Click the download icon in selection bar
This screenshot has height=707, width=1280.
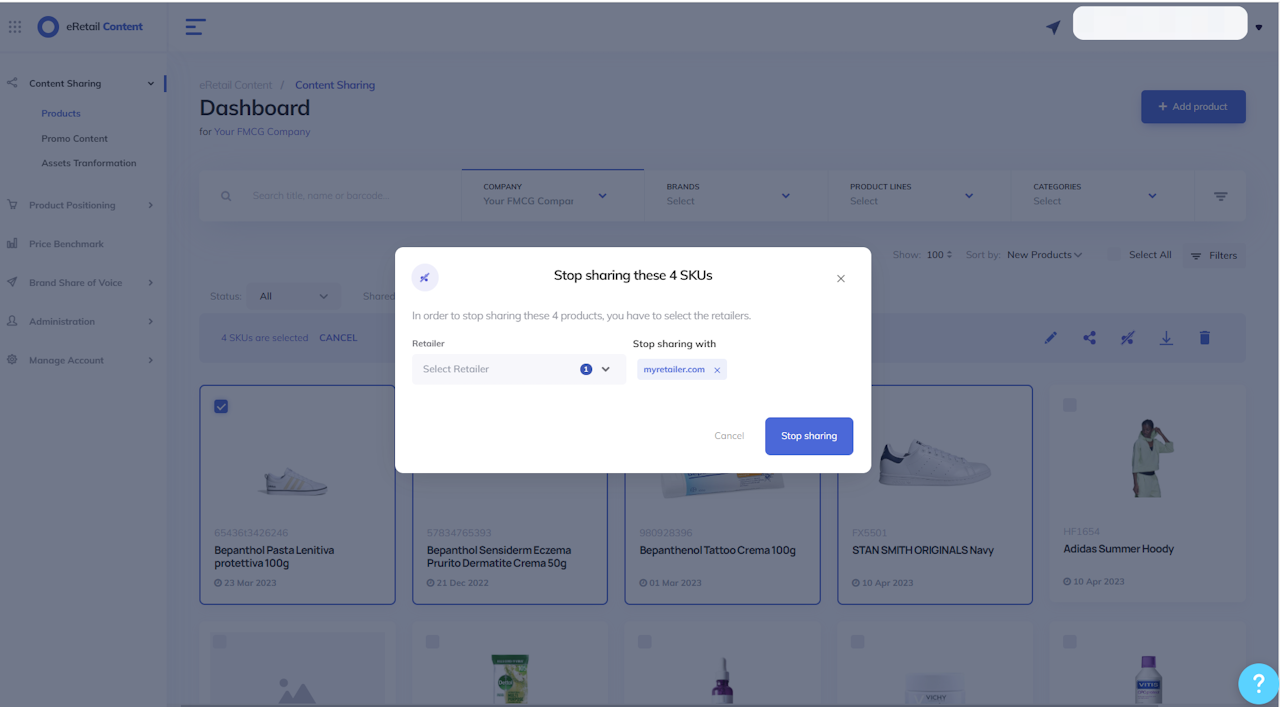pos(1166,338)
